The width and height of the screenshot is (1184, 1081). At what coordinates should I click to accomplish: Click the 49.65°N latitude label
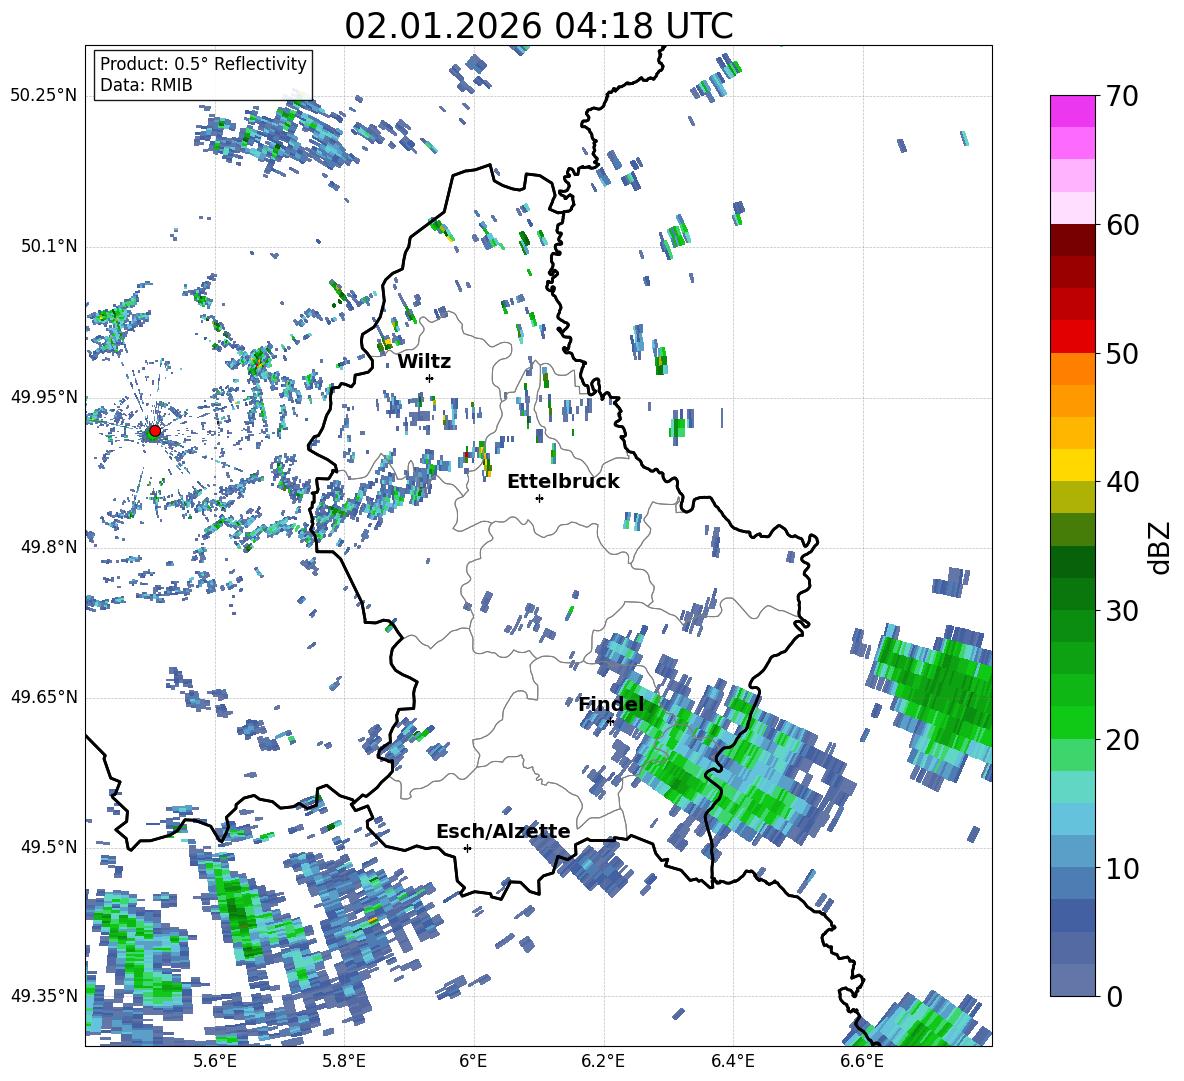[44, 696]
